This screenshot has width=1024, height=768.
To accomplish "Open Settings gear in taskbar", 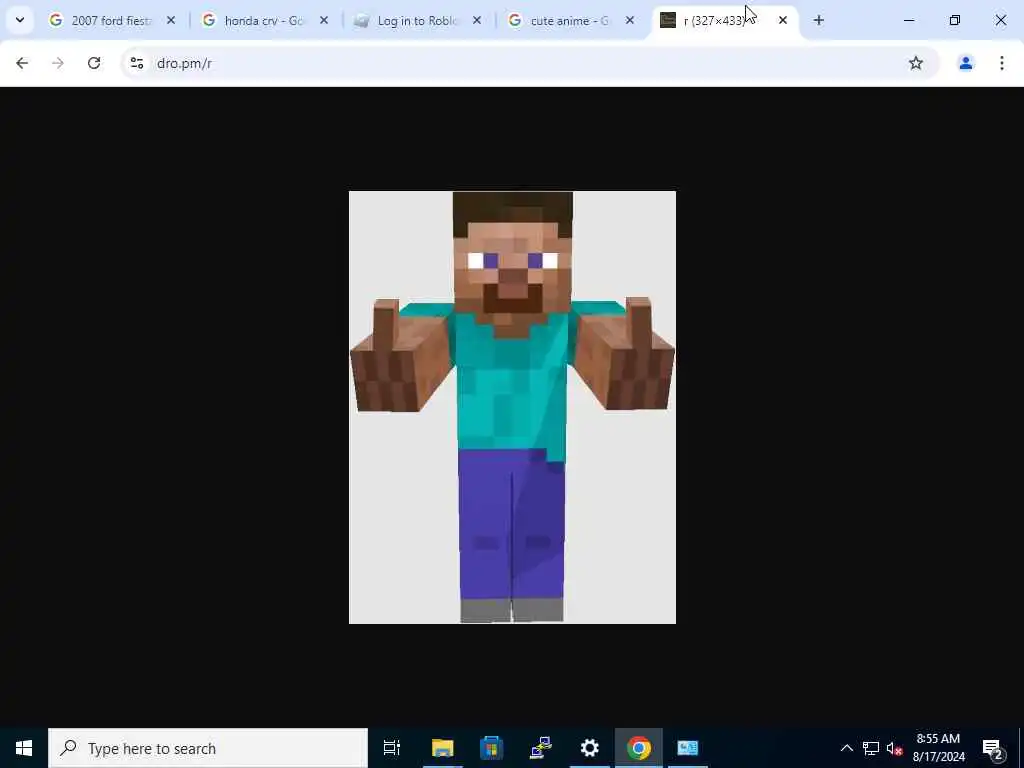I will [x=590, y=748].
